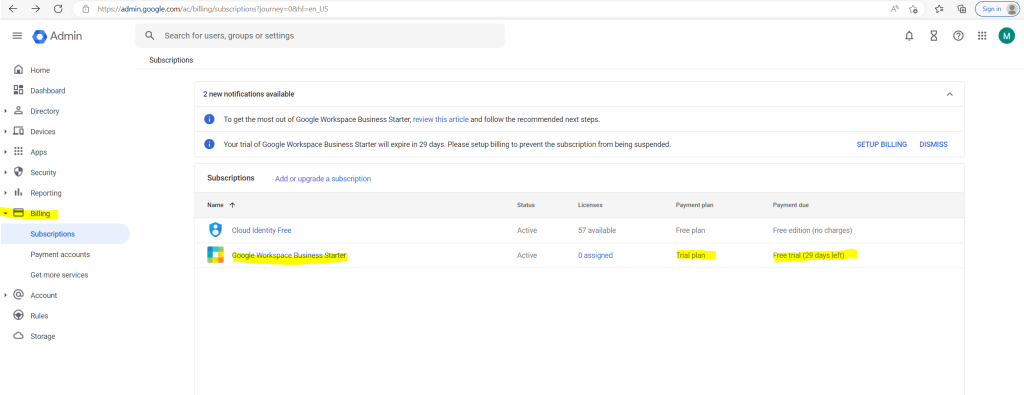This screenshot has height=395, width=1024.
Task: Click the Payment plan column header
Action: pyautogui.click(x=694, y=205)
